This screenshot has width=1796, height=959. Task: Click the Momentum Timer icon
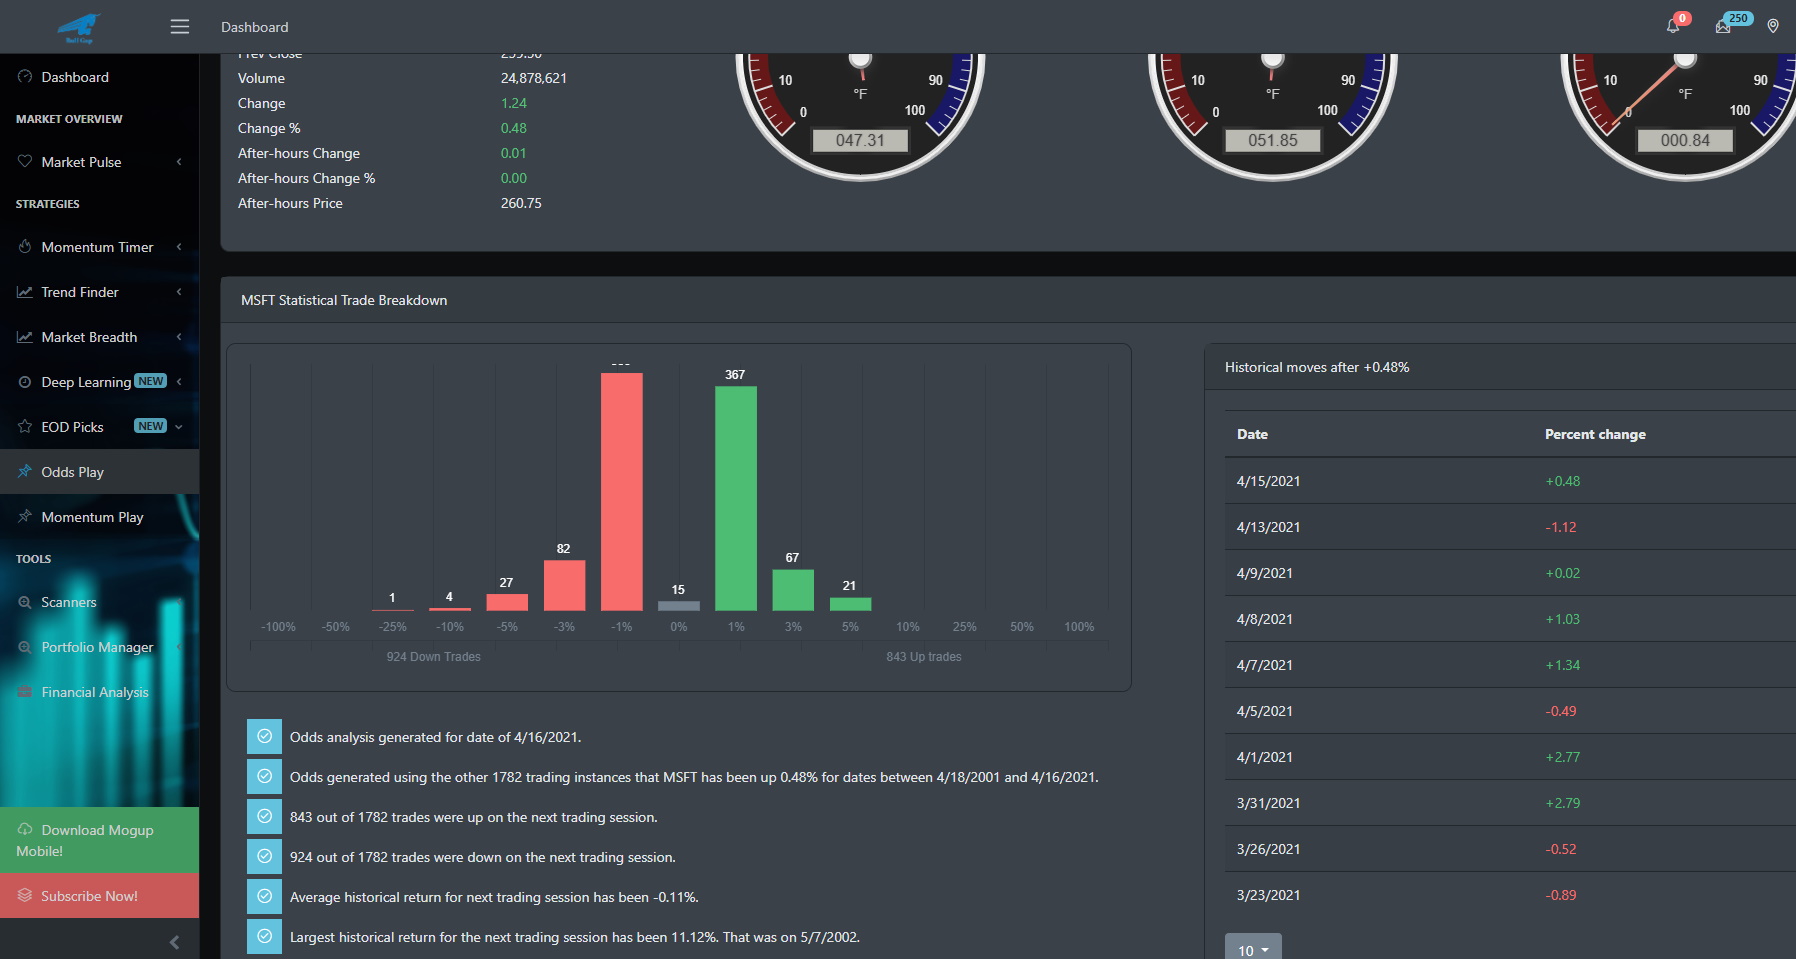click(25, 247)
